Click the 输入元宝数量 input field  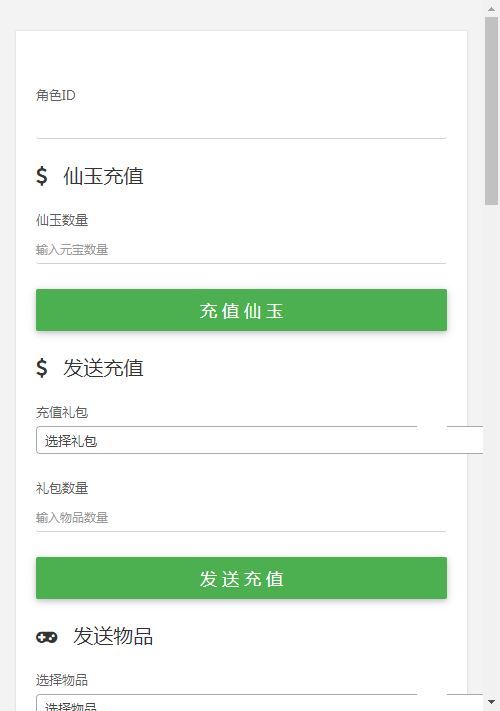[241, 249]
